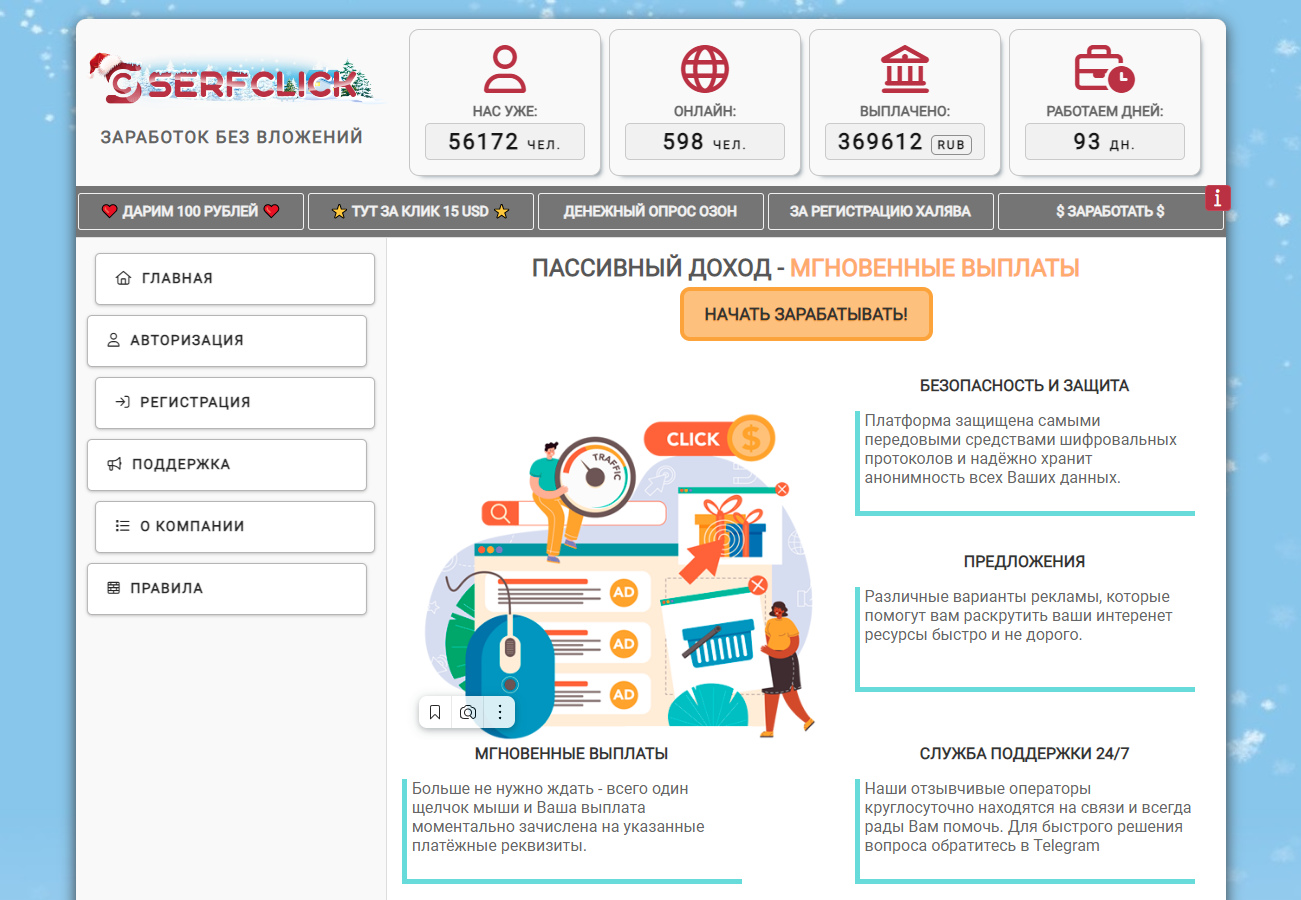Click the globe icon above ОНЛАЙН
1301x900 pixels.
tap(705, 70)
